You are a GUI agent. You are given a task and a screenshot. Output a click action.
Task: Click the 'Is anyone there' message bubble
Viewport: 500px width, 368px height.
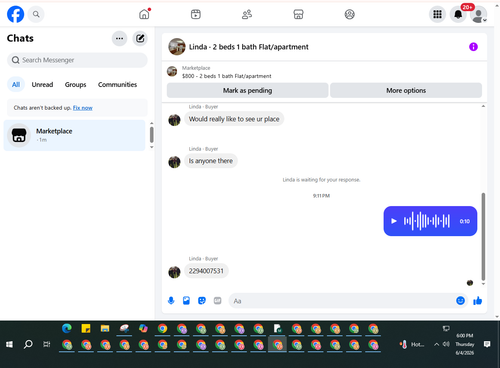tap(211, 161)
